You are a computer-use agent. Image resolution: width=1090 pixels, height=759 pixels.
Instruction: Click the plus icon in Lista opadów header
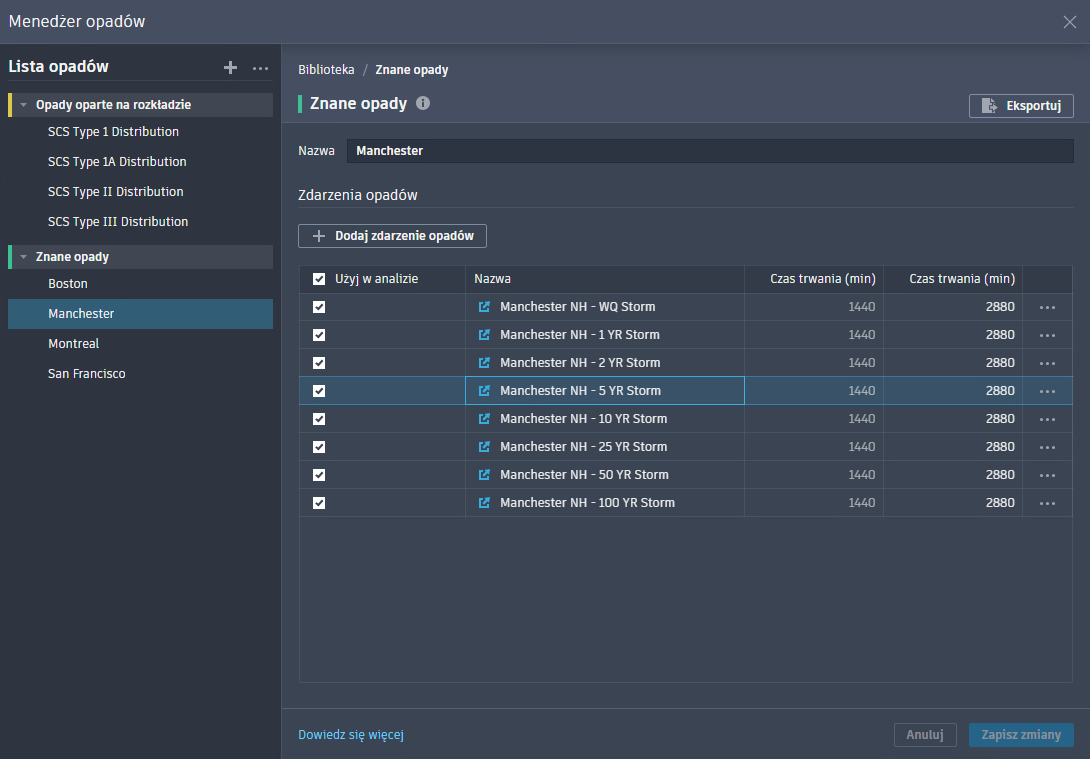[230, 67]
